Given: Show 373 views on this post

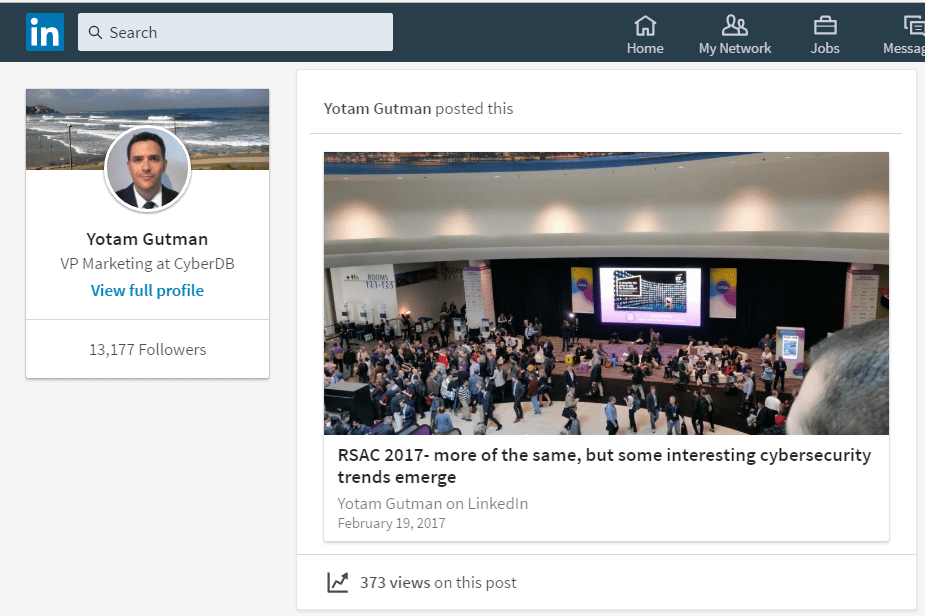Looking at the screenshot, I should pyautogui.click(x=438, y=582).
